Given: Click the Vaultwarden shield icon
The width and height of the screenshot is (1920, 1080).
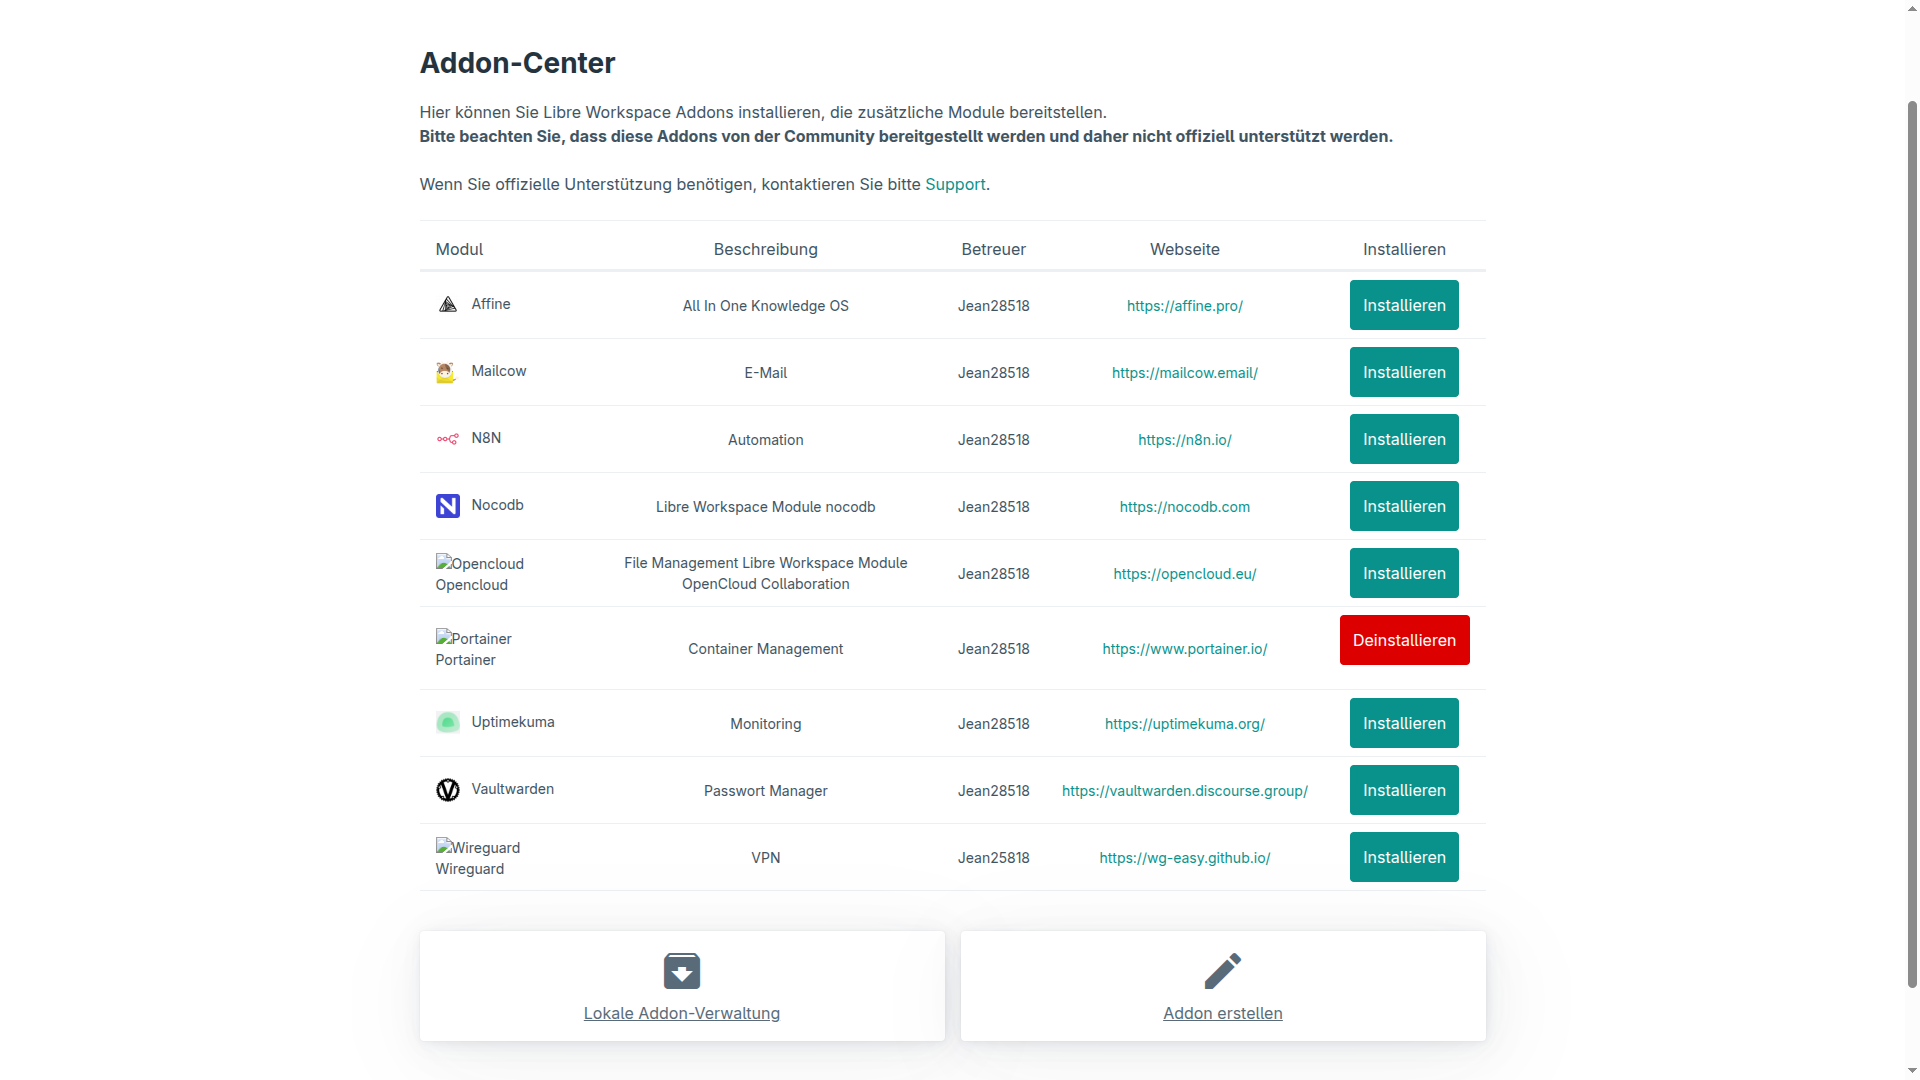Looking at the screenshot, I should 447,790.
